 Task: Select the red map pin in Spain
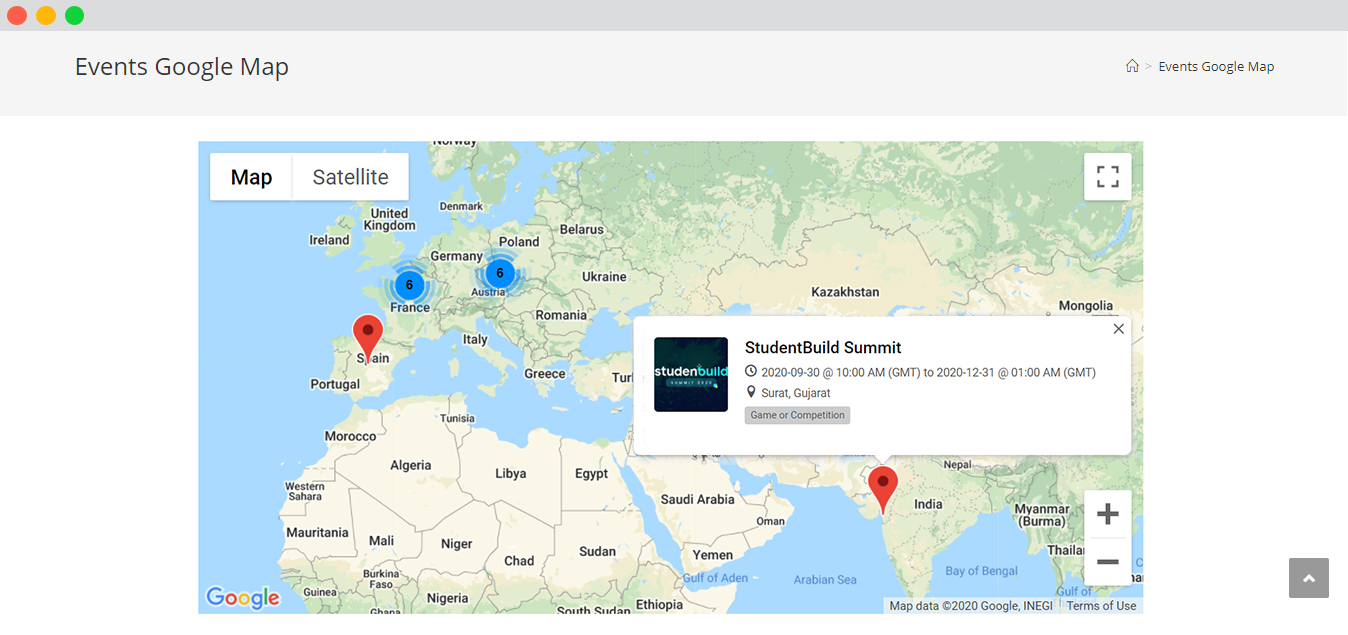tap(368, 338)
